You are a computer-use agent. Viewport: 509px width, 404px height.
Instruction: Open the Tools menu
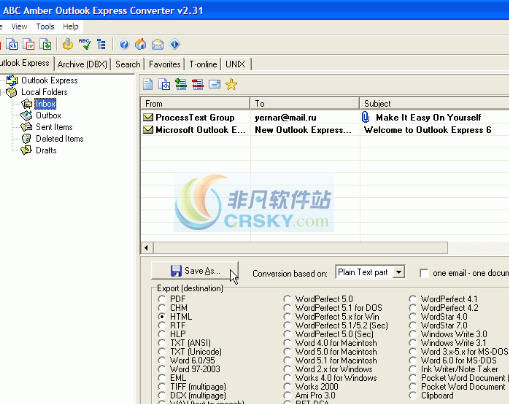pyautogui.click(x=45, y=27)
